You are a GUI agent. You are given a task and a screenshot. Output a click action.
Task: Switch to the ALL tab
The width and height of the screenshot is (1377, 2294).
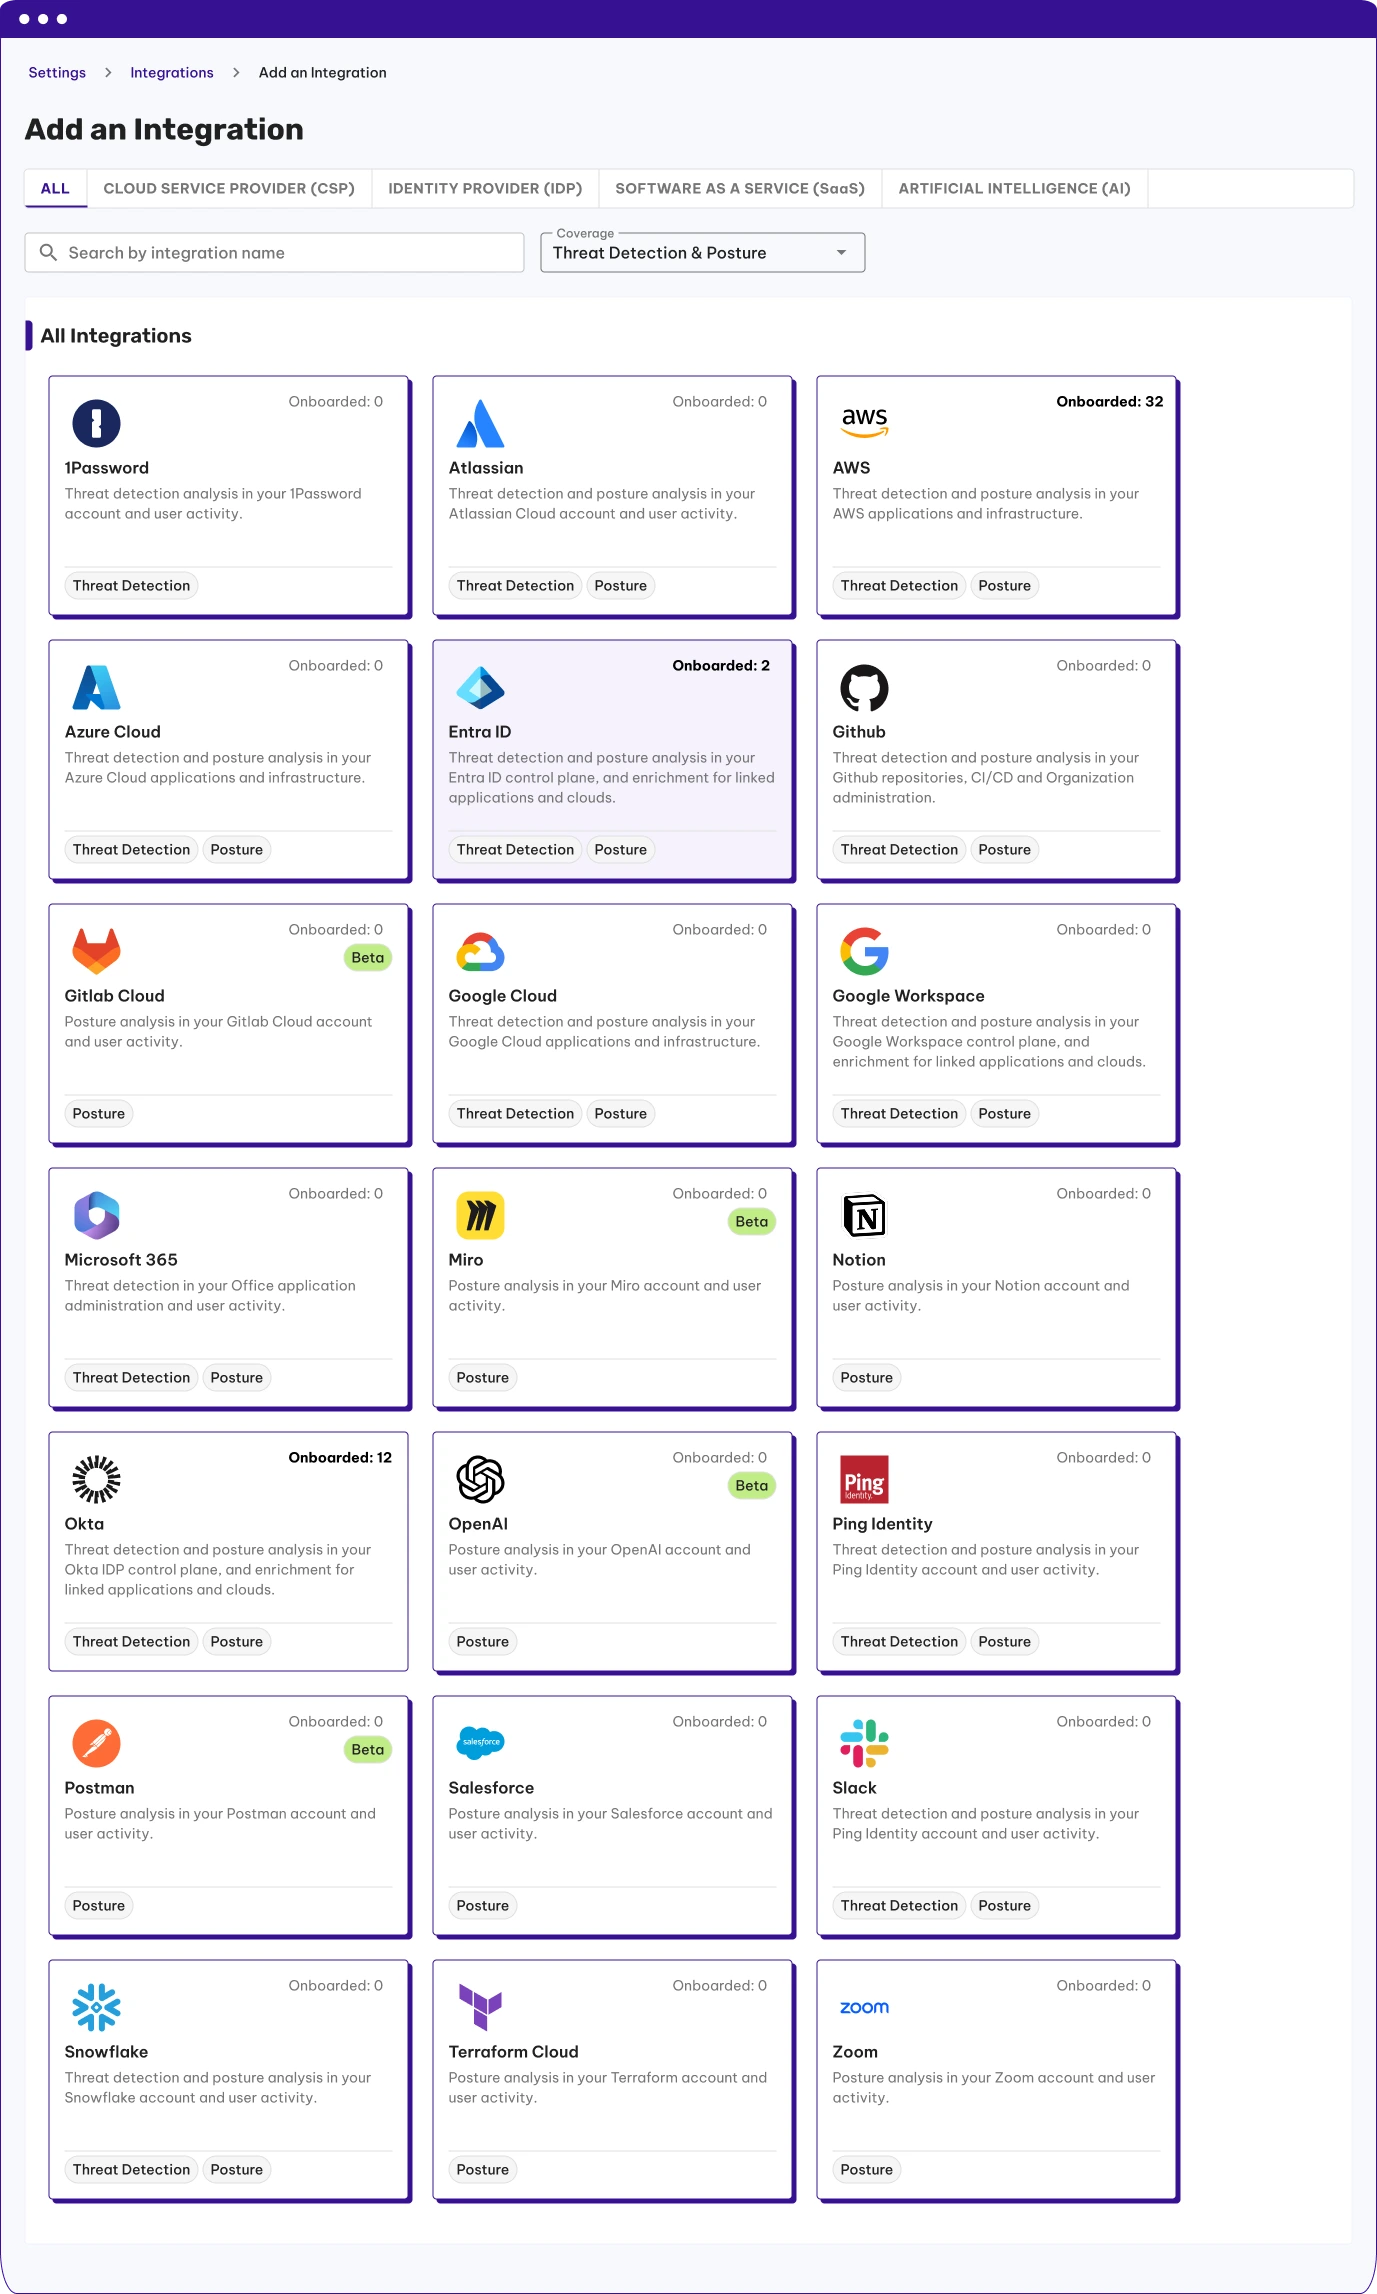coord(55,188)
